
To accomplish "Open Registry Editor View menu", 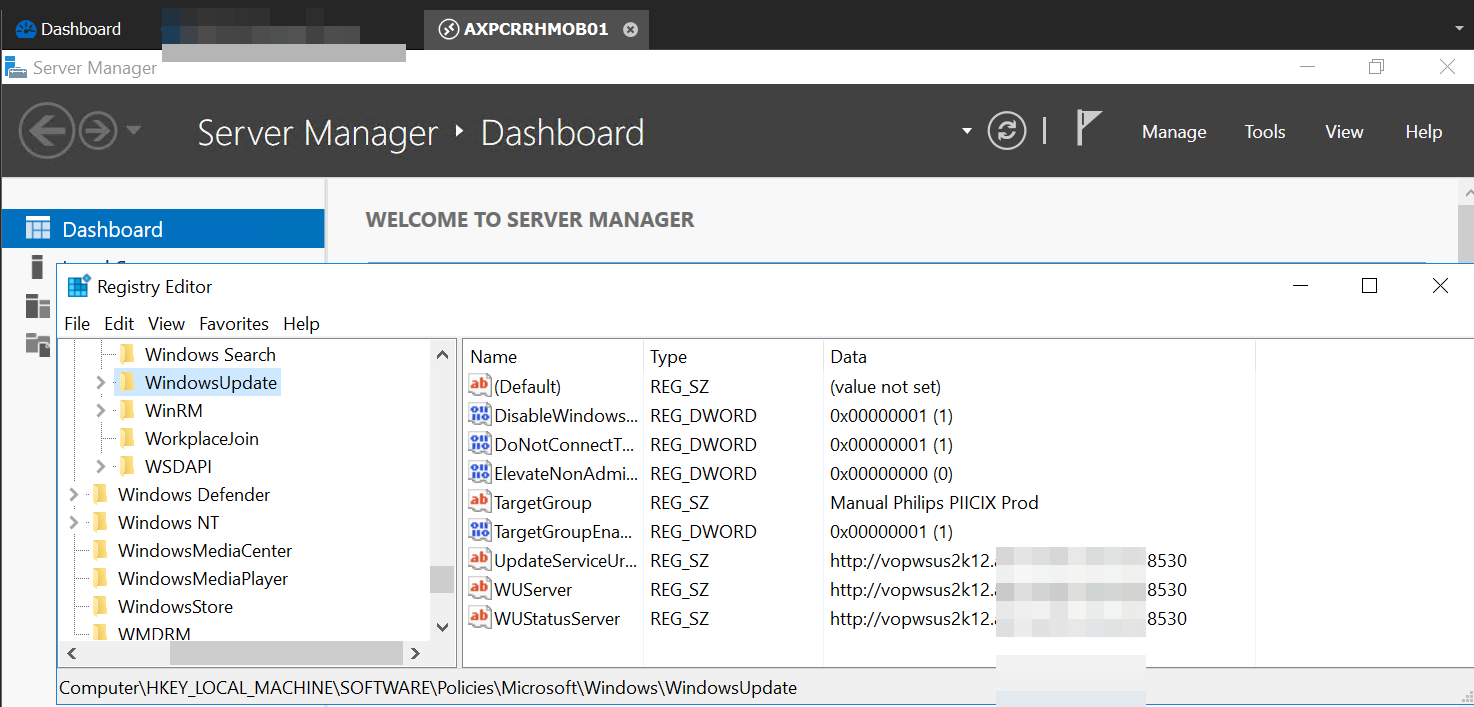I will point(166,323).
